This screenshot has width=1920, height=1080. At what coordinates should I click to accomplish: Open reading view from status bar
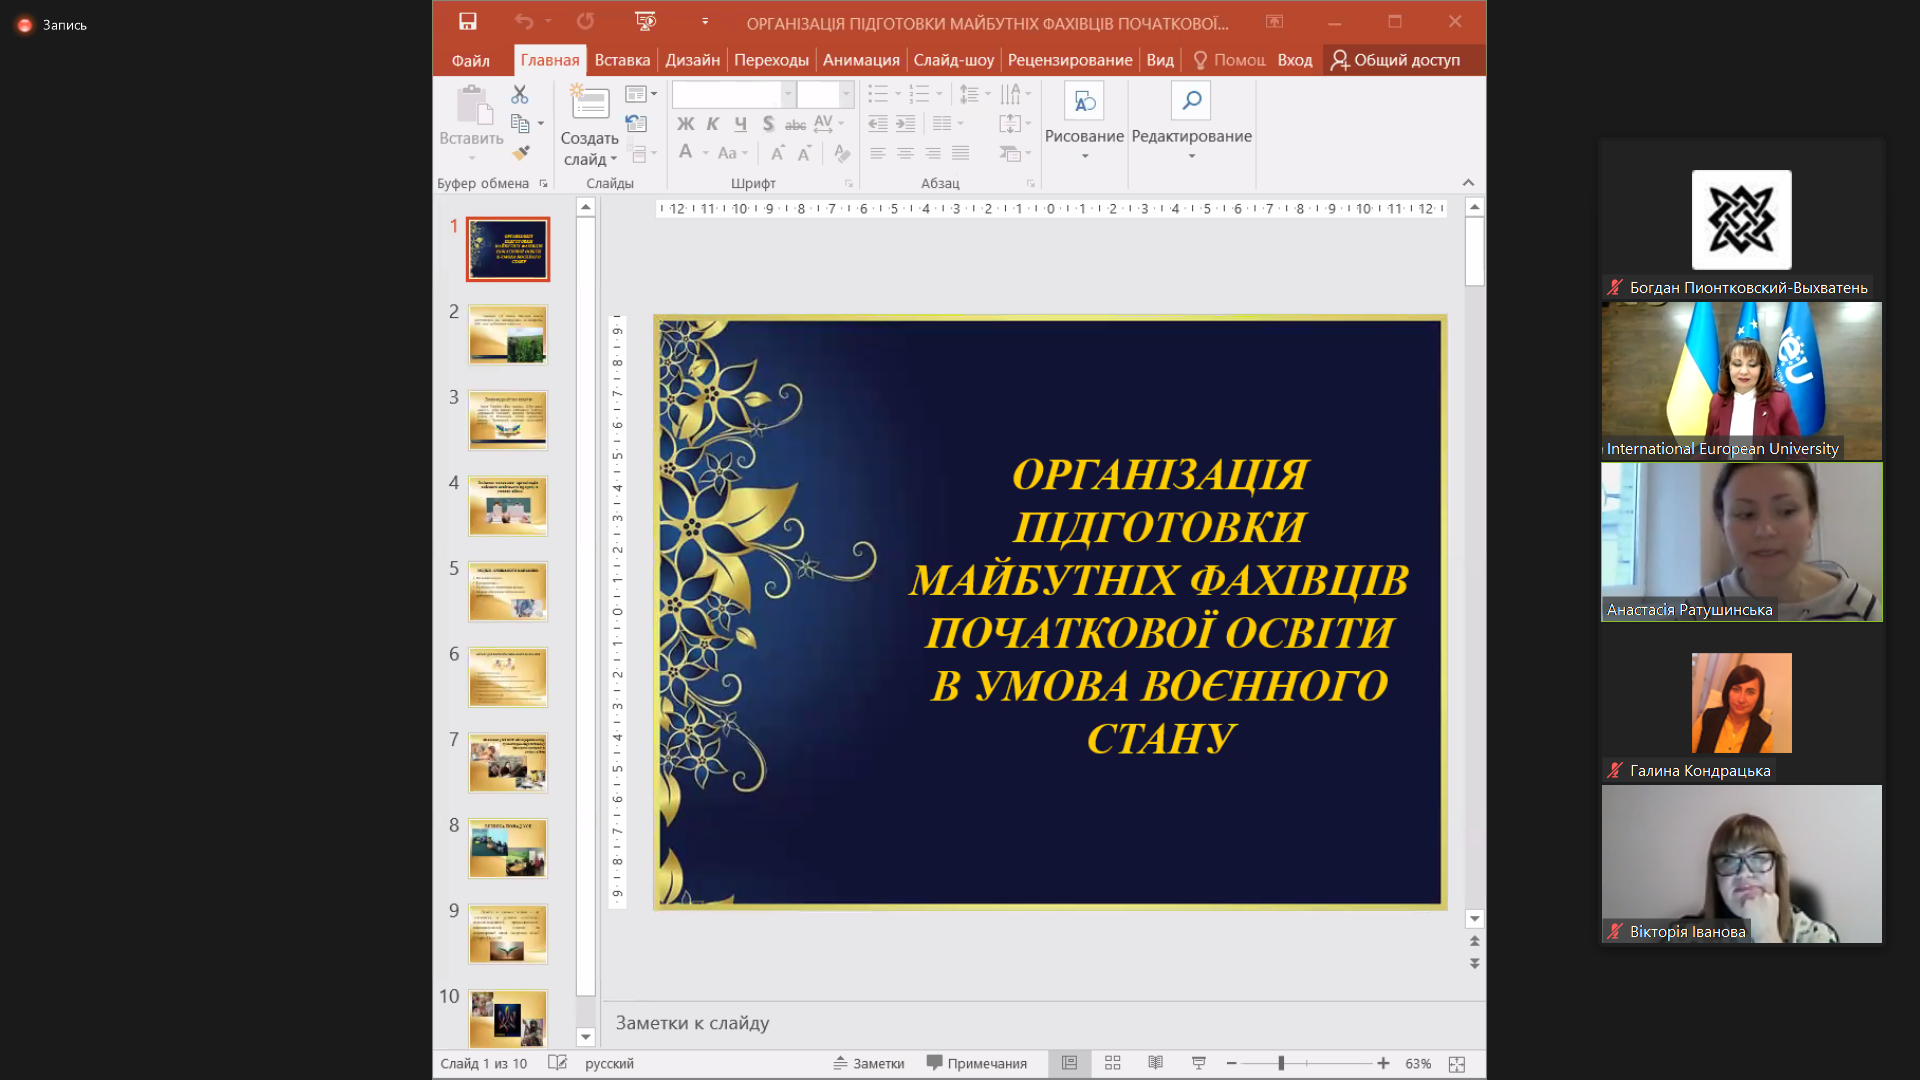click(1155, 1063)
